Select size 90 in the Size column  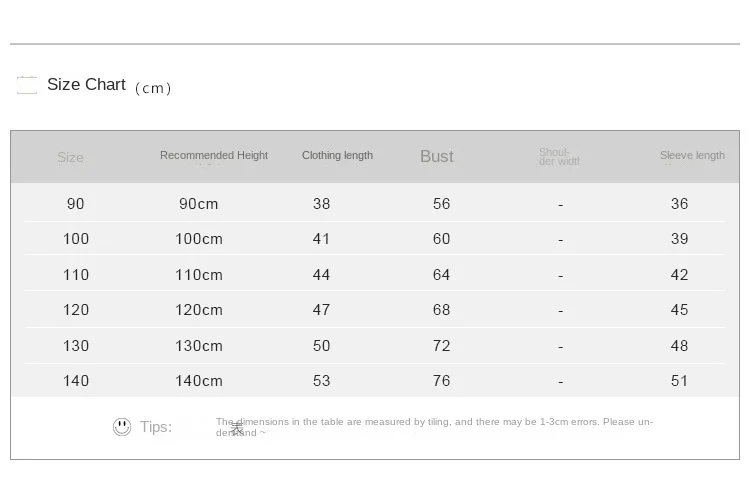pyautogui.click(x=76, y=204)
